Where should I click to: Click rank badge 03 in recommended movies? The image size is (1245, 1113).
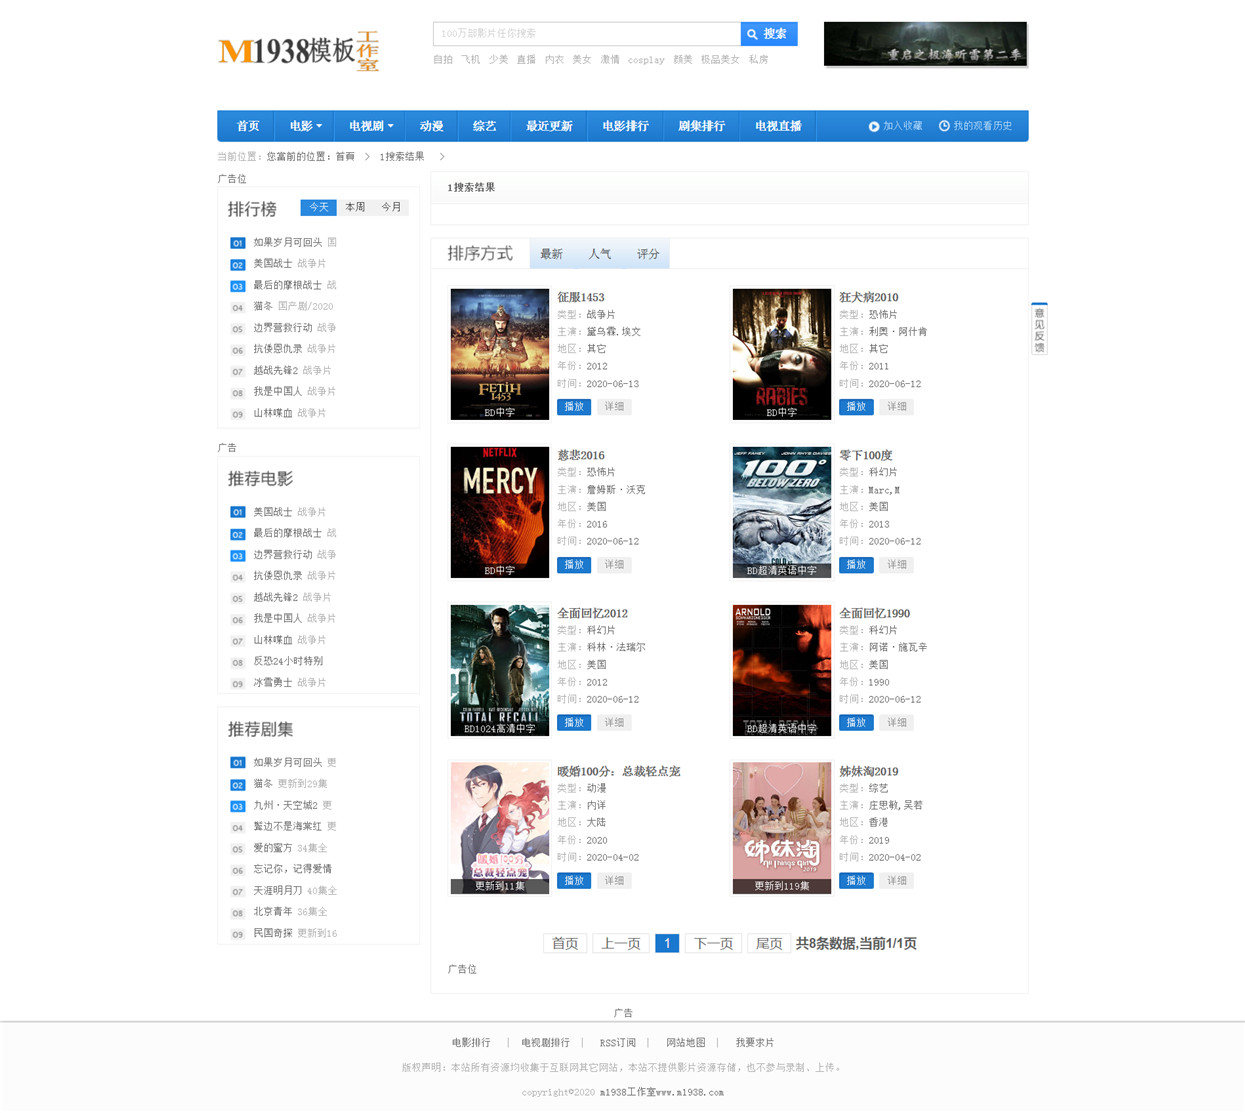pos(237,556)
